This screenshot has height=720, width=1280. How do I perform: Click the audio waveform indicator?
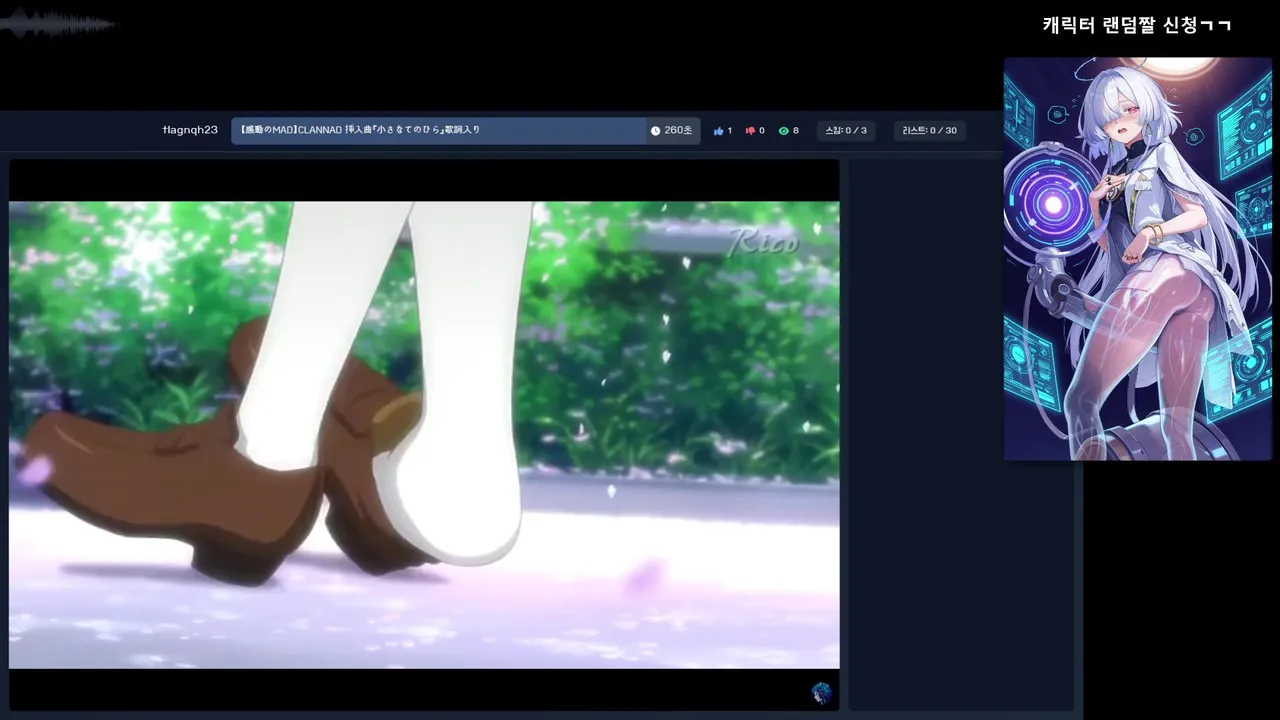58,24
